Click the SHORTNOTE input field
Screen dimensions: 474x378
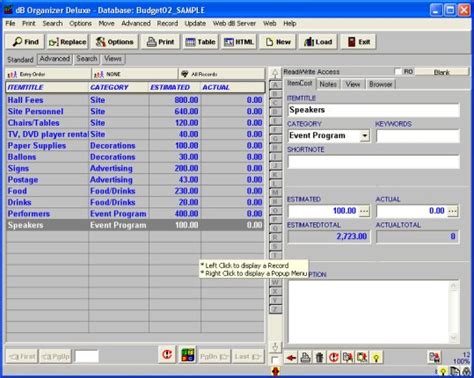pyautogui.click(x=374, y=162)
